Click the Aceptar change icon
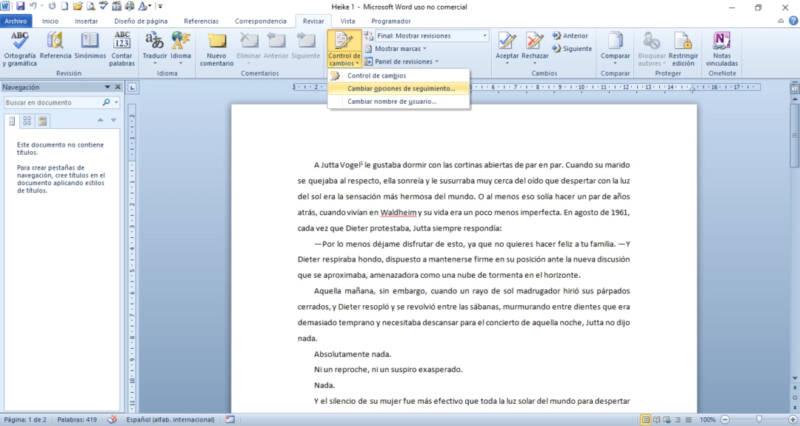This screenshot has width=800, height=426. click(x=507, y=46)
